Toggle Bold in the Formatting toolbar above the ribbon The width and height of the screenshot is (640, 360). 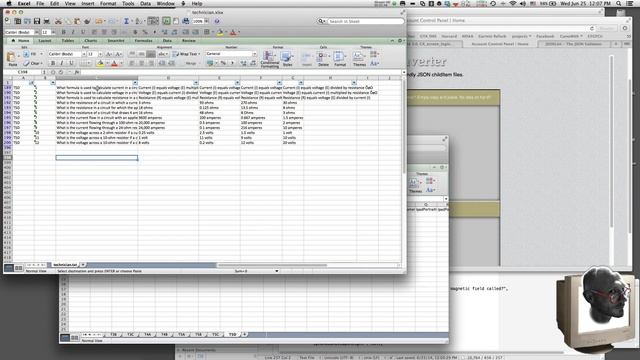click(x=63, y=32)
